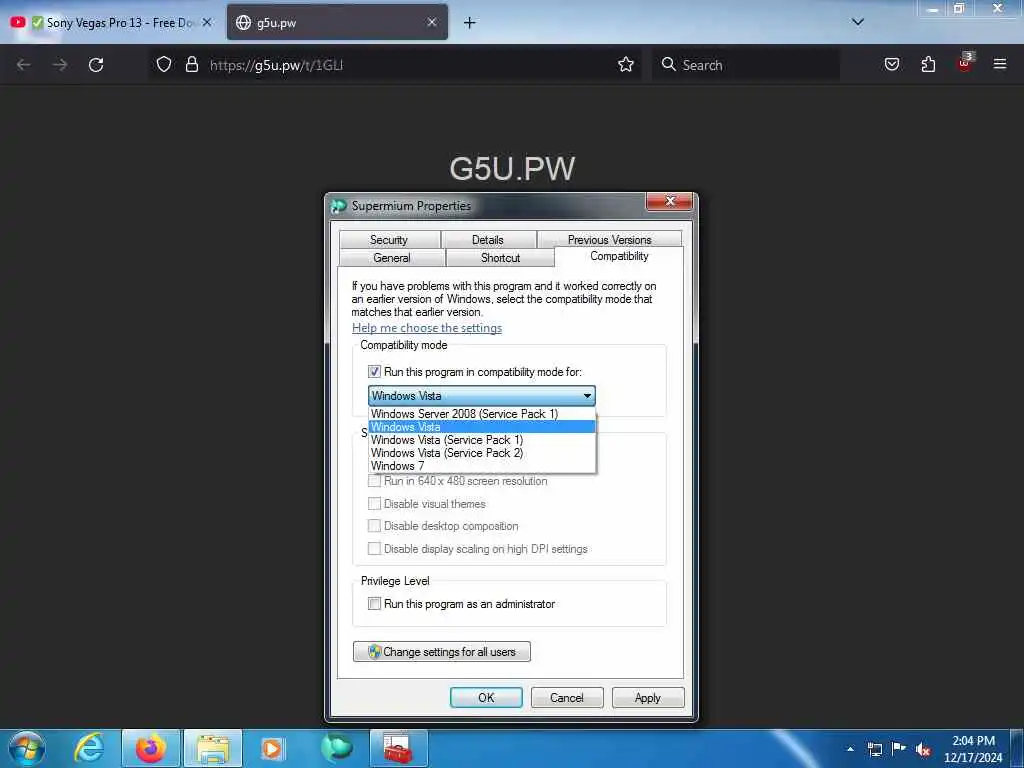Close Supermium Properties dialog
This screenshot has width=1024, height=768.
coord(669,201)
